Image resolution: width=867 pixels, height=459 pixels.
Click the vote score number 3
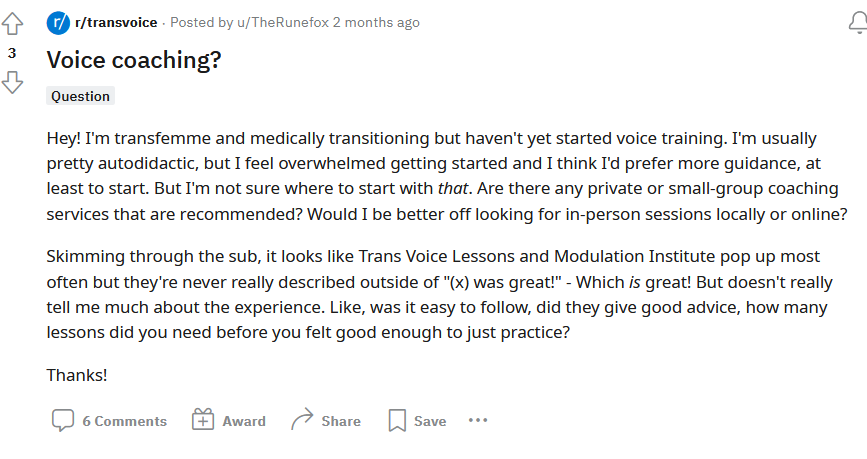tap(12, 53)
